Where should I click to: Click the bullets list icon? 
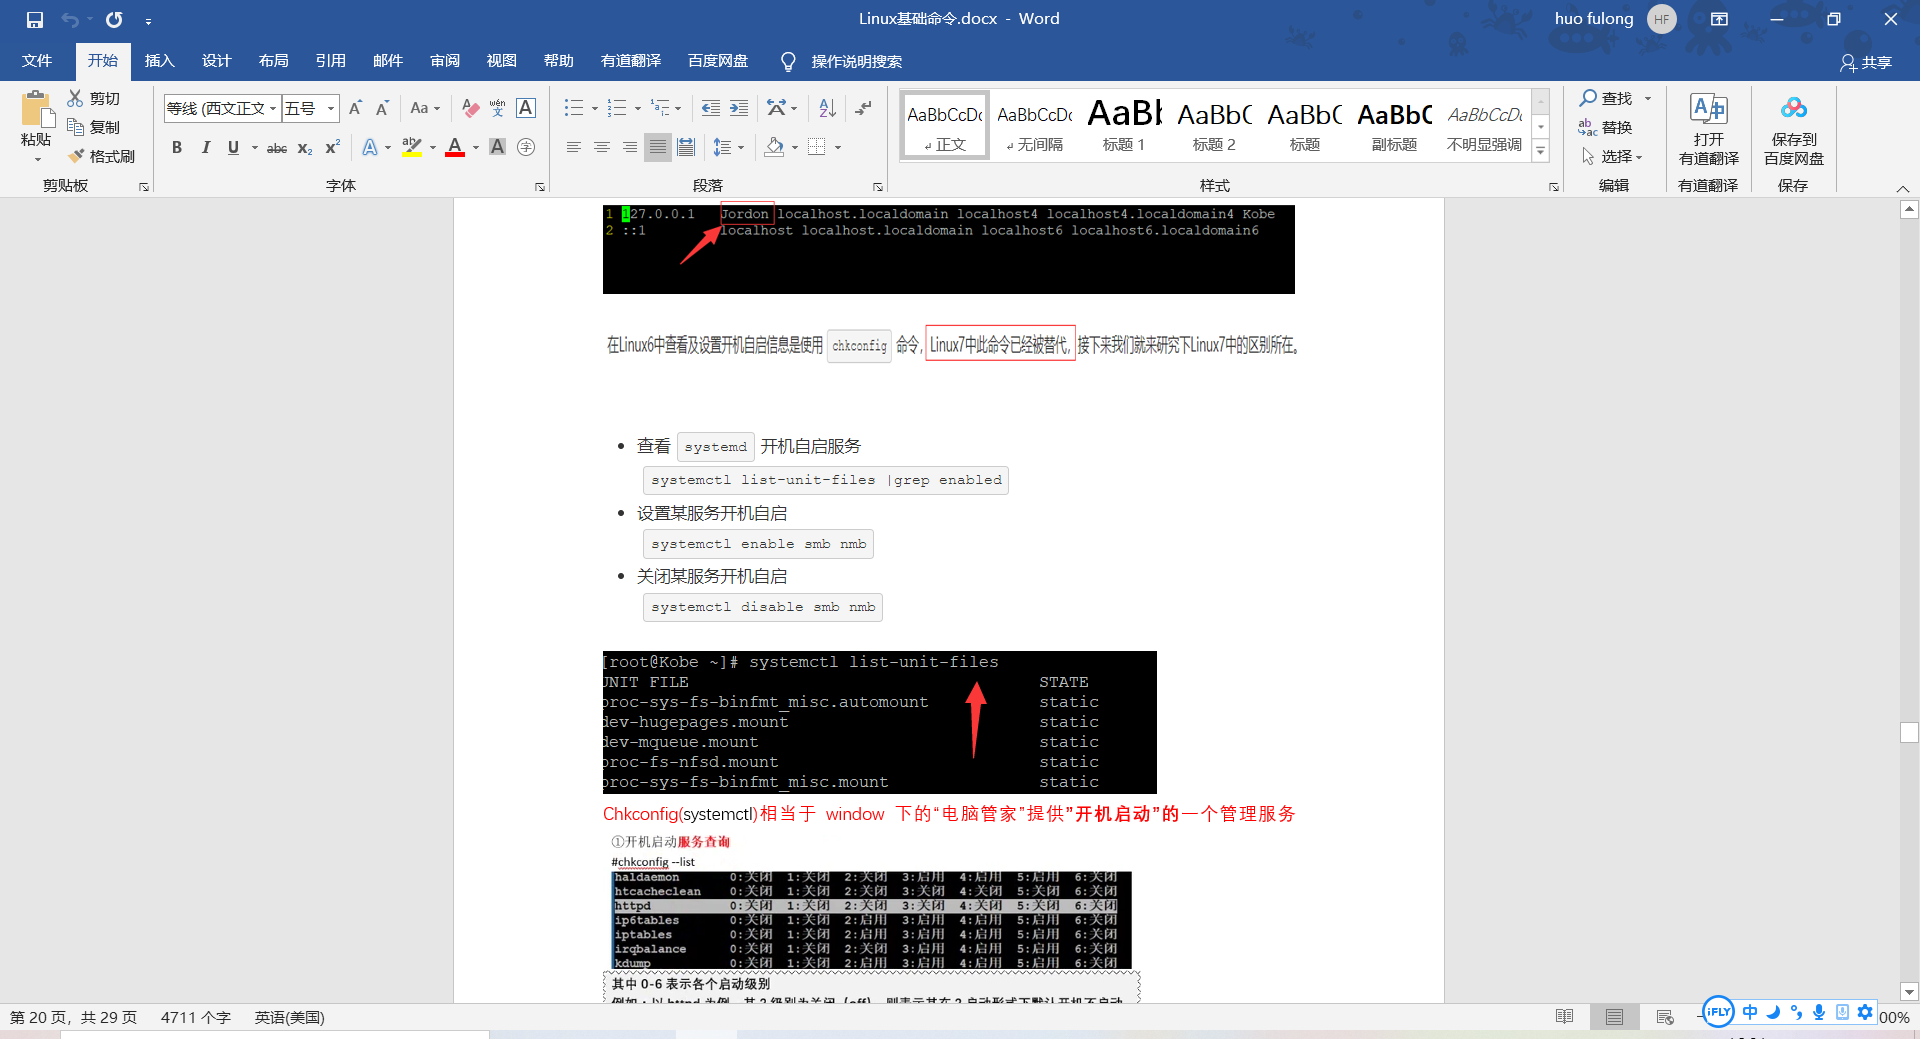tap(573, 108)
